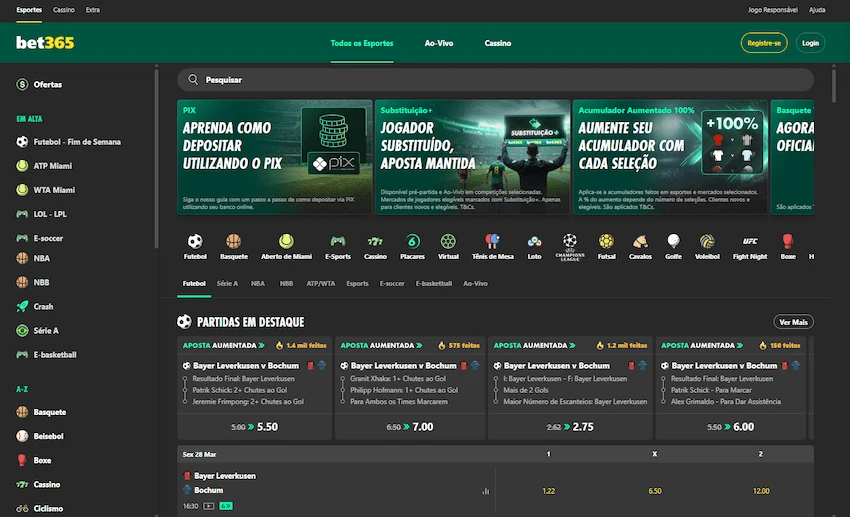Pick Bayer Leverkusen win odds 1.22
Image resolution: width=850 pixels, height=517 pixels.
tap(549, 491)
